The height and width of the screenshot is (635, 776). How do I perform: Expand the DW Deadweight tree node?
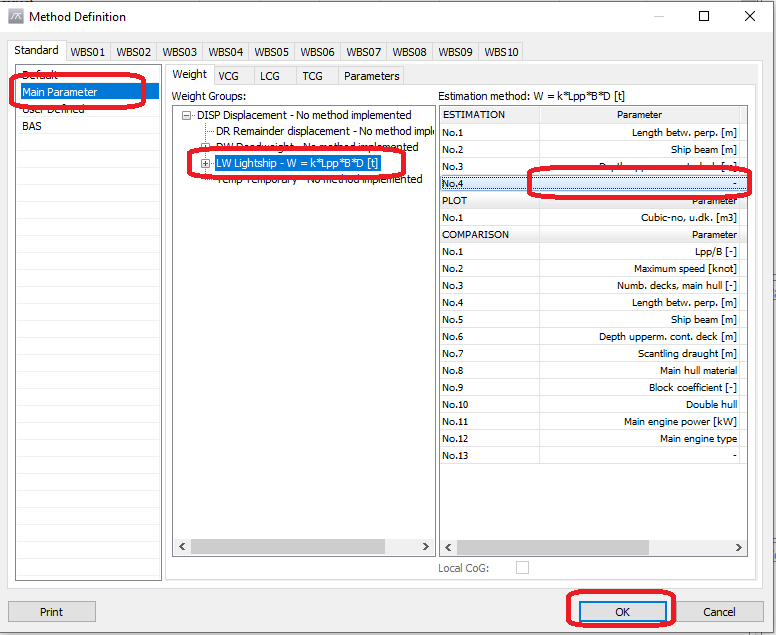click(x=206, y=147)
